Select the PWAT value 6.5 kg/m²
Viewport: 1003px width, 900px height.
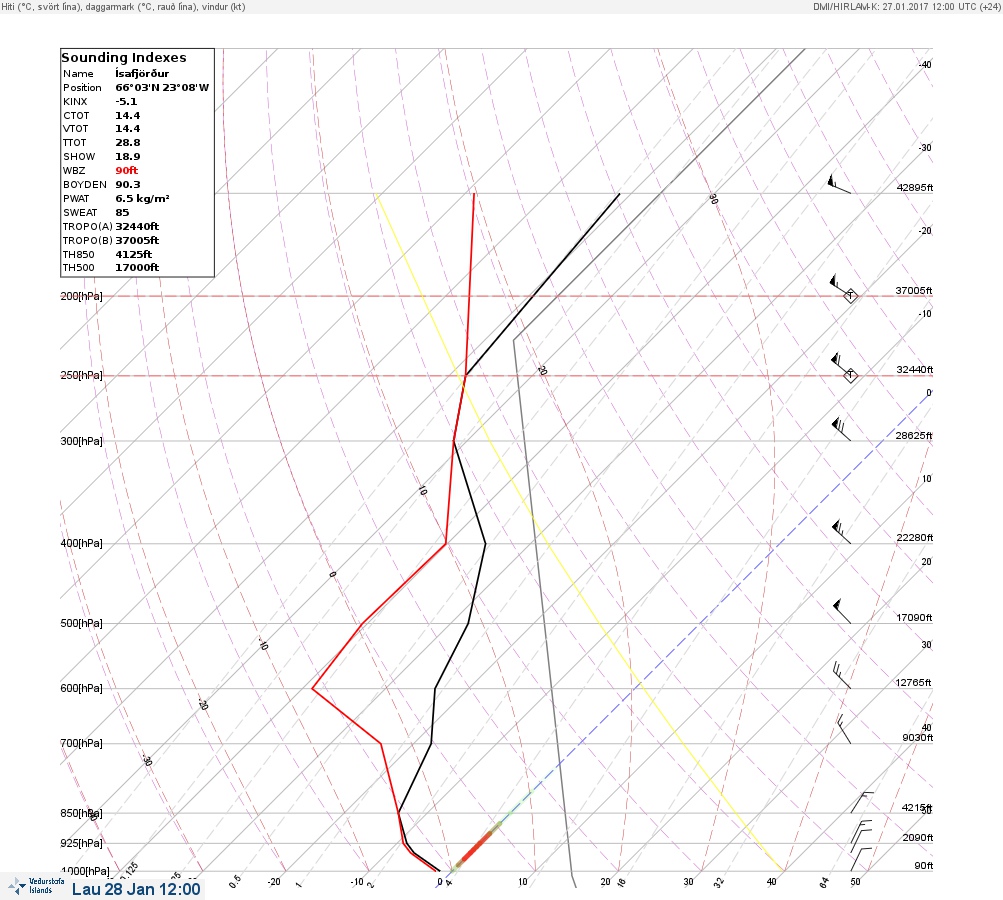pyautogui.click(x=142, y=198)
